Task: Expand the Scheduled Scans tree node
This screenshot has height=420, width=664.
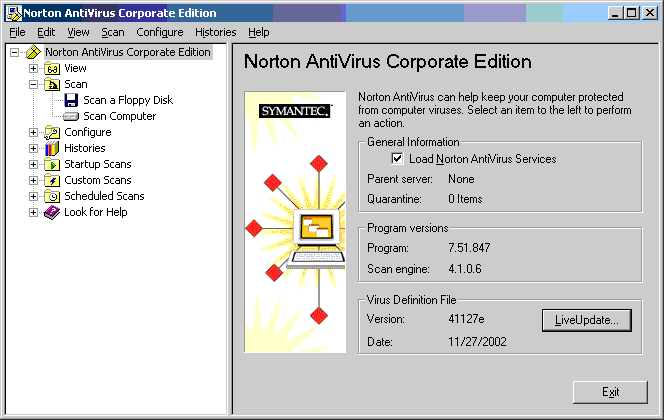Action: point(33,196)
